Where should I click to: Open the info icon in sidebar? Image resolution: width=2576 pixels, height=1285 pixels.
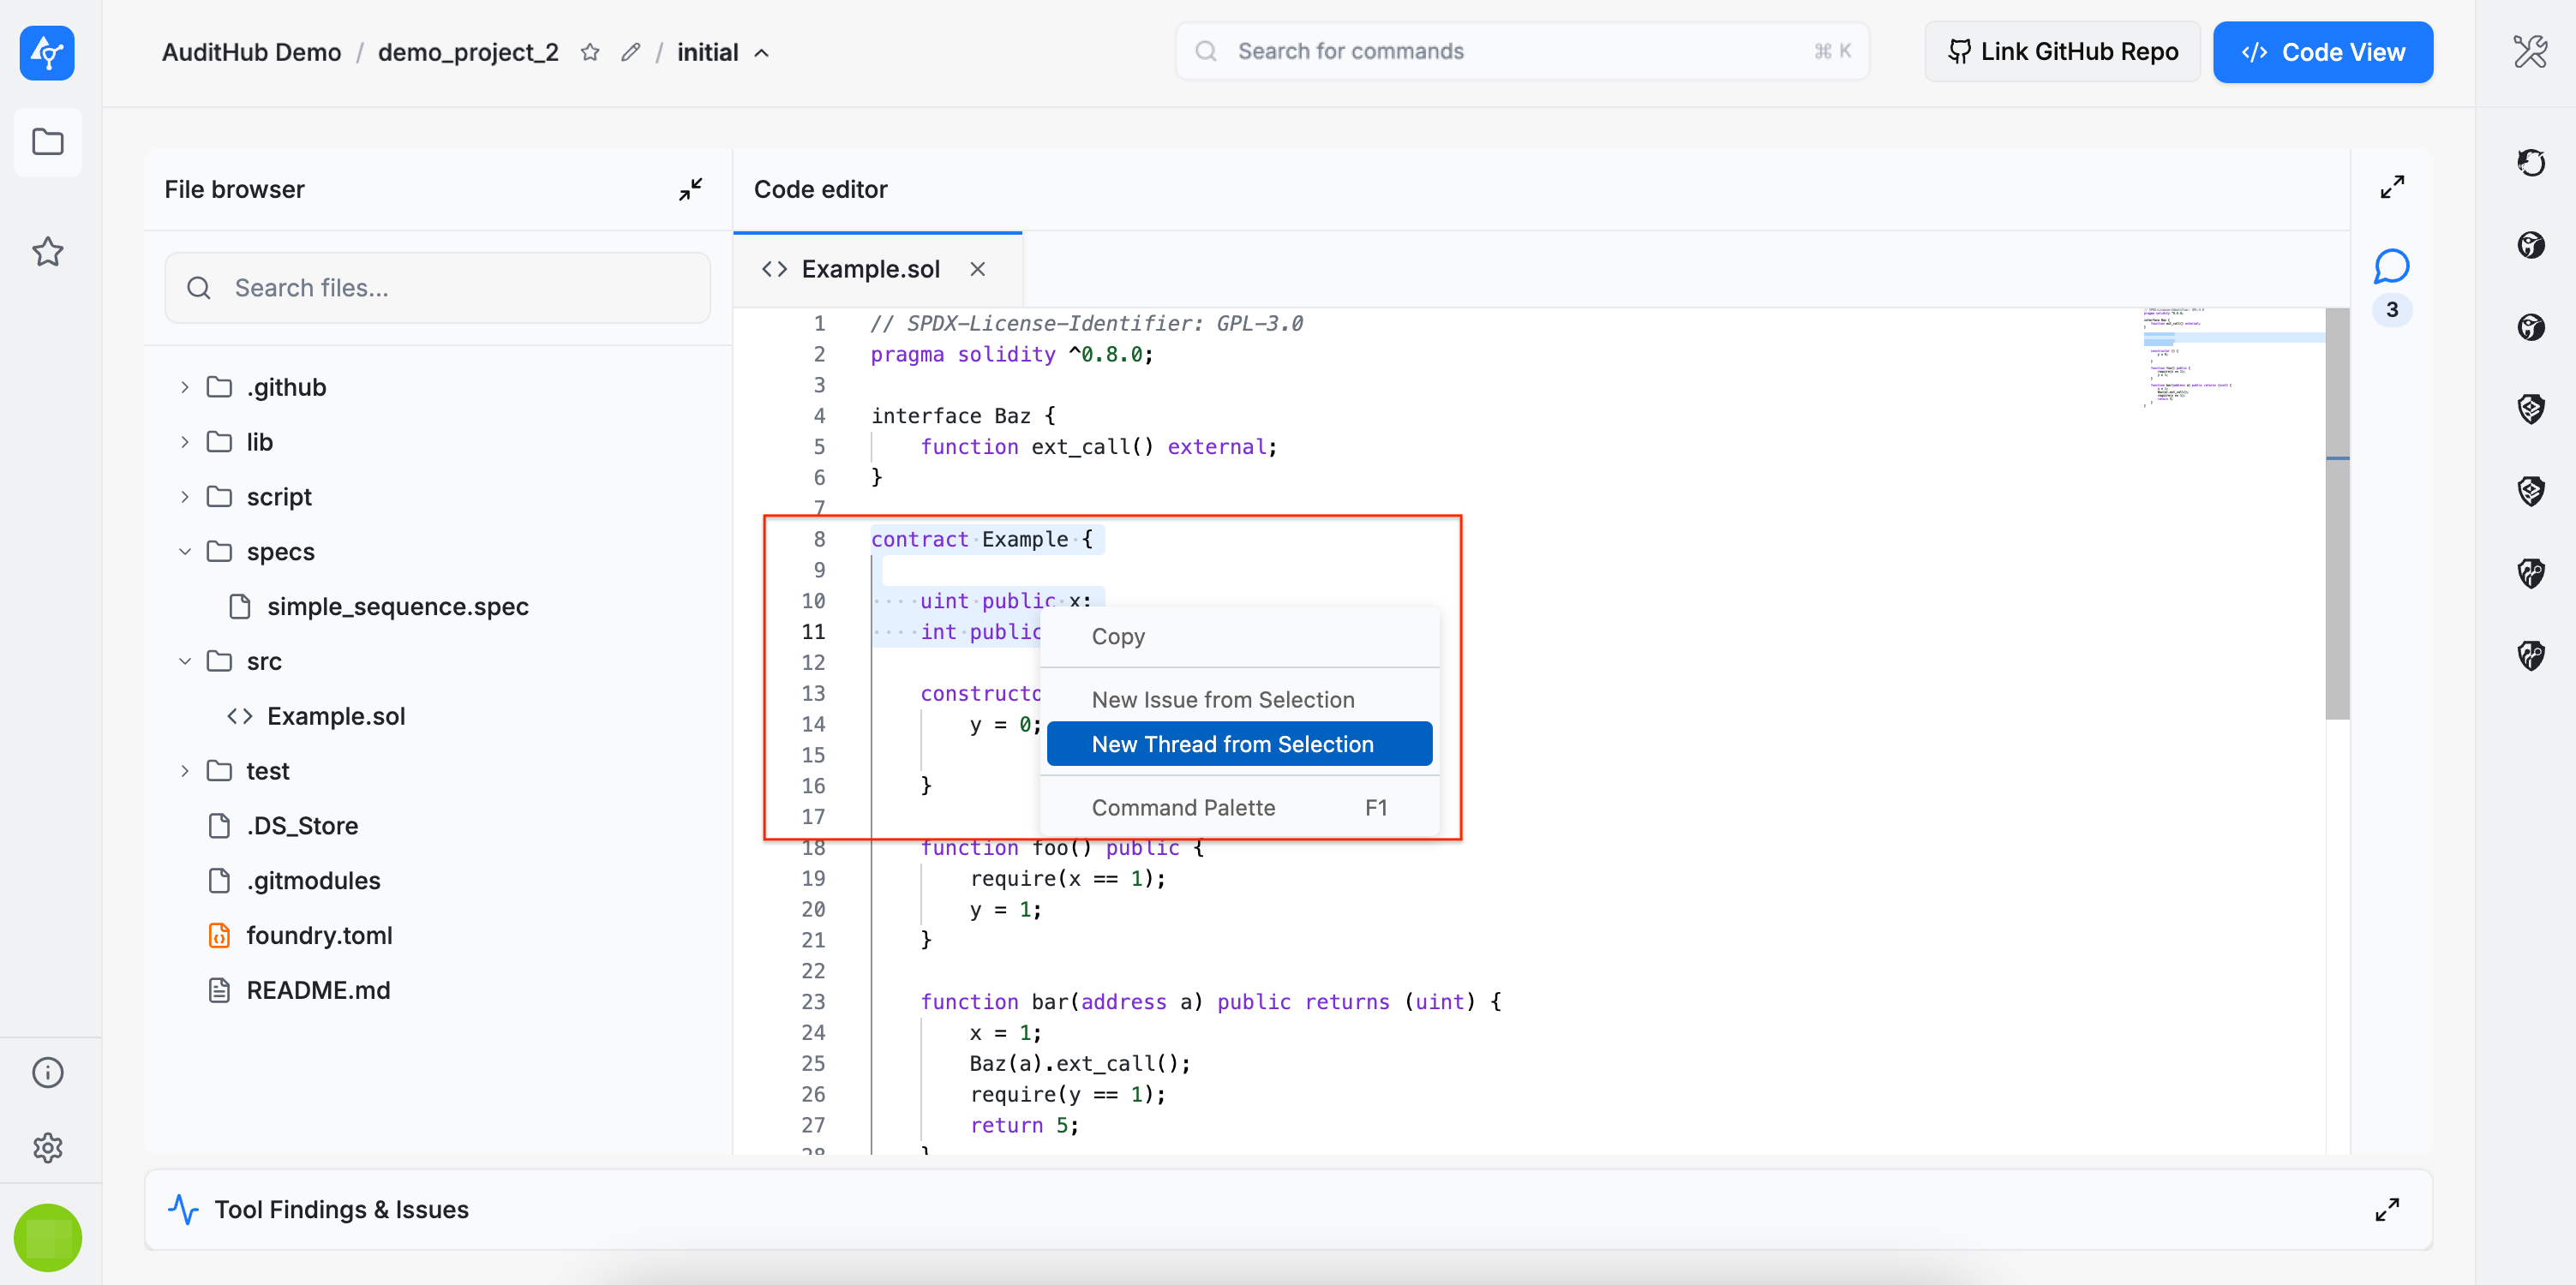coord(47,1072)
